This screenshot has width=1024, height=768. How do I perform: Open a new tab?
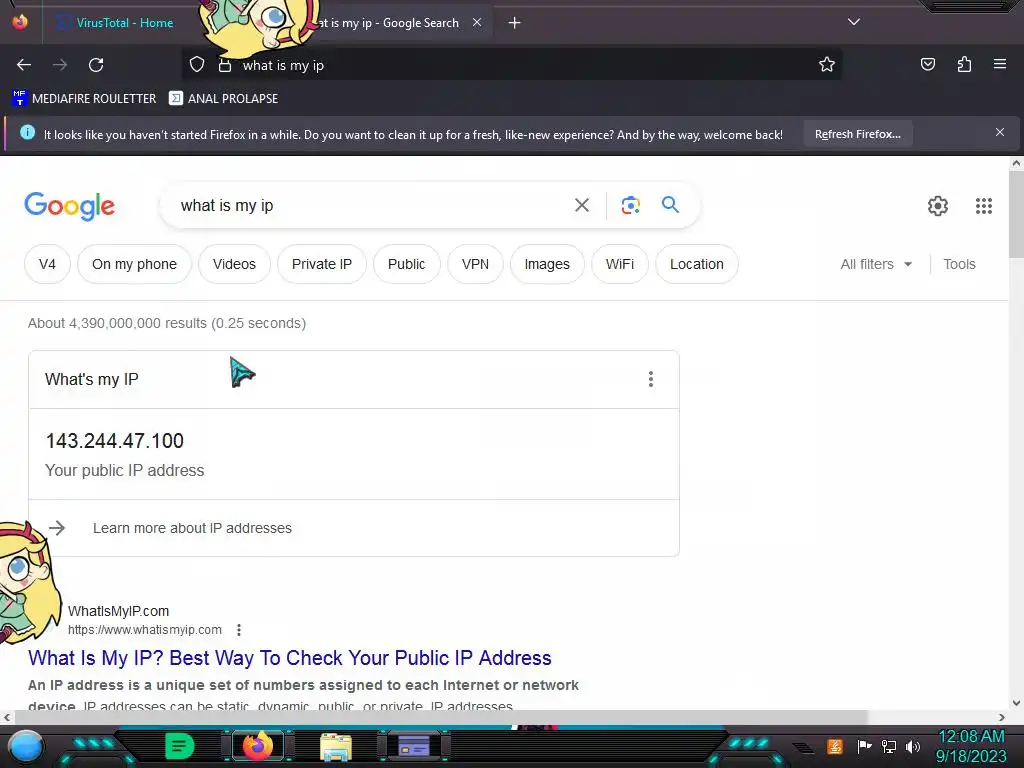(515, 23)
